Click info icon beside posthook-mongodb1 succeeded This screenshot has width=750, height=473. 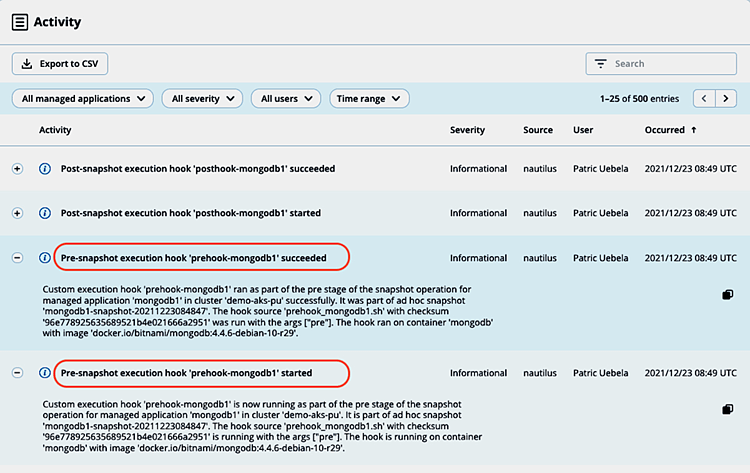click(x=44, y=169)
